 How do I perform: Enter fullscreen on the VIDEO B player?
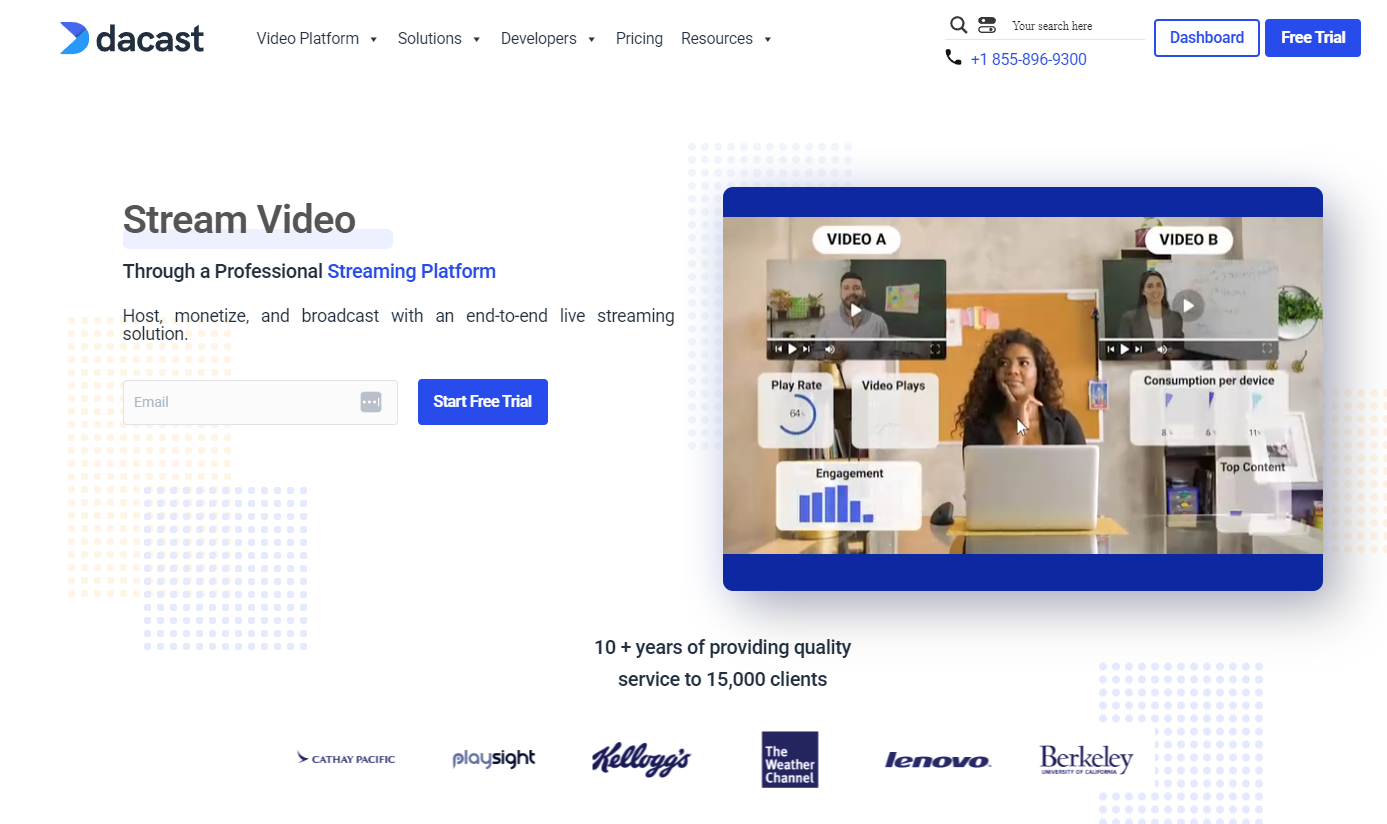coord(1267,348)
